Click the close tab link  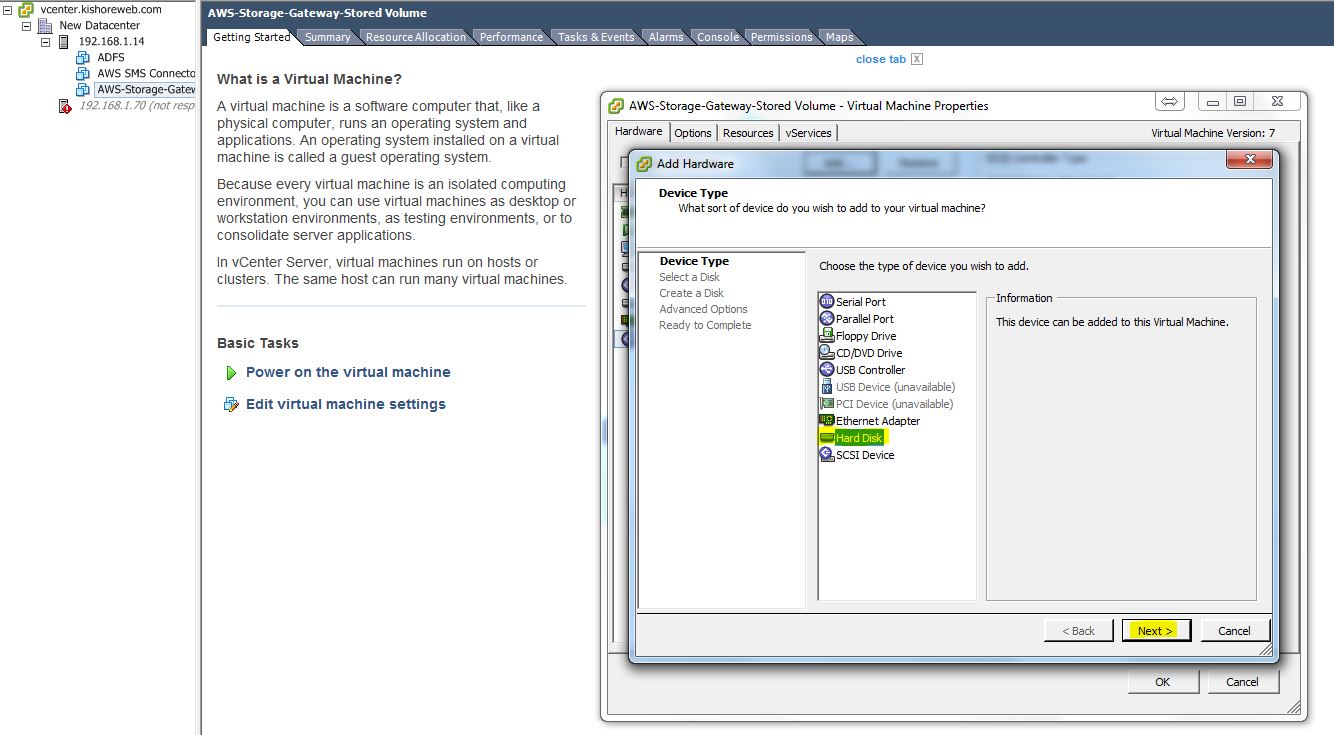pyautogui.click(x=881, y=59)
